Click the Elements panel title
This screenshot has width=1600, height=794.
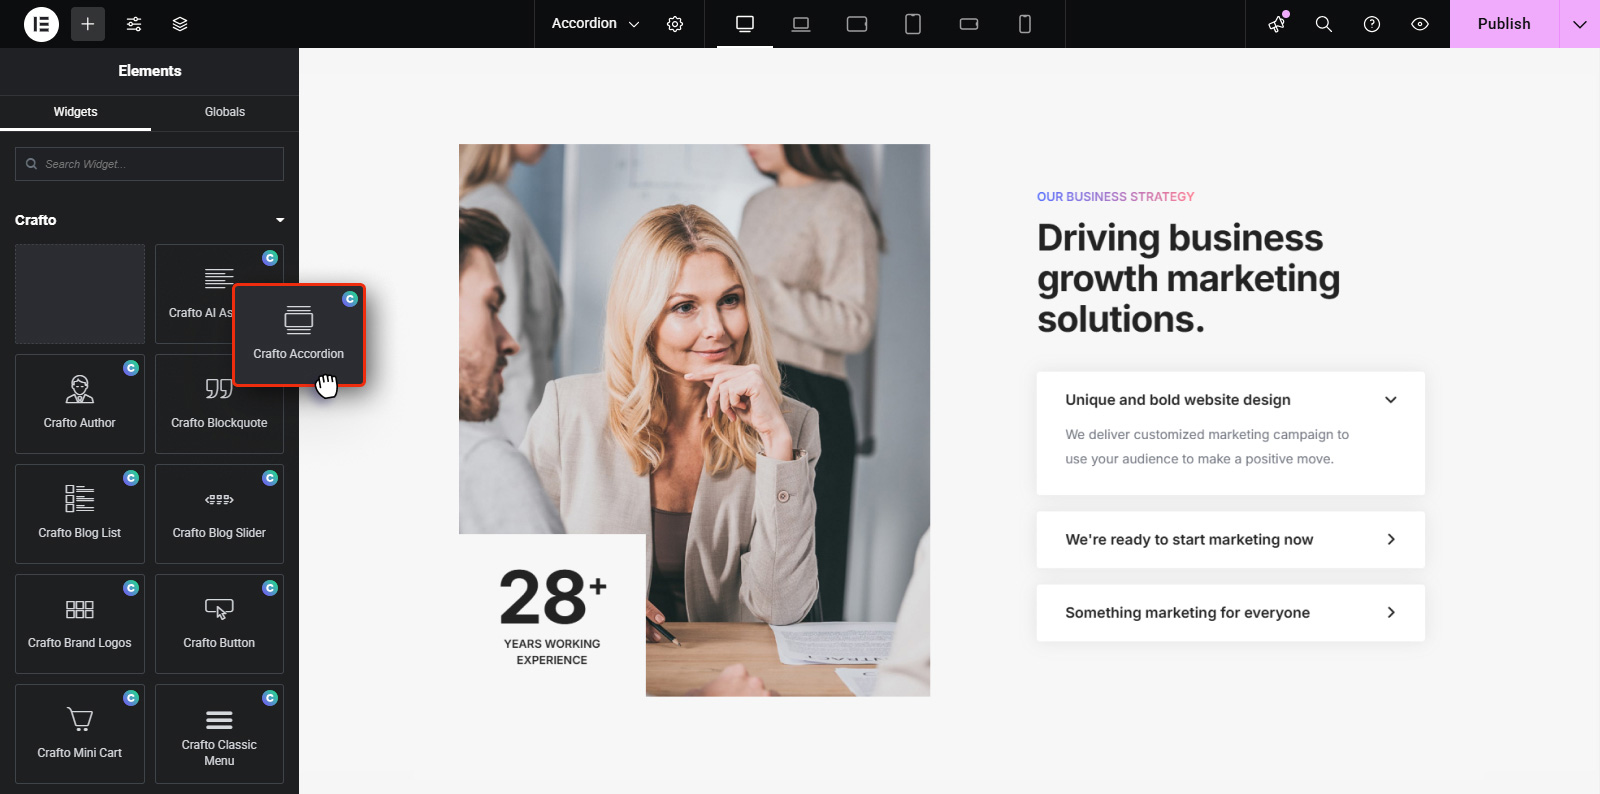coord(149,71)
